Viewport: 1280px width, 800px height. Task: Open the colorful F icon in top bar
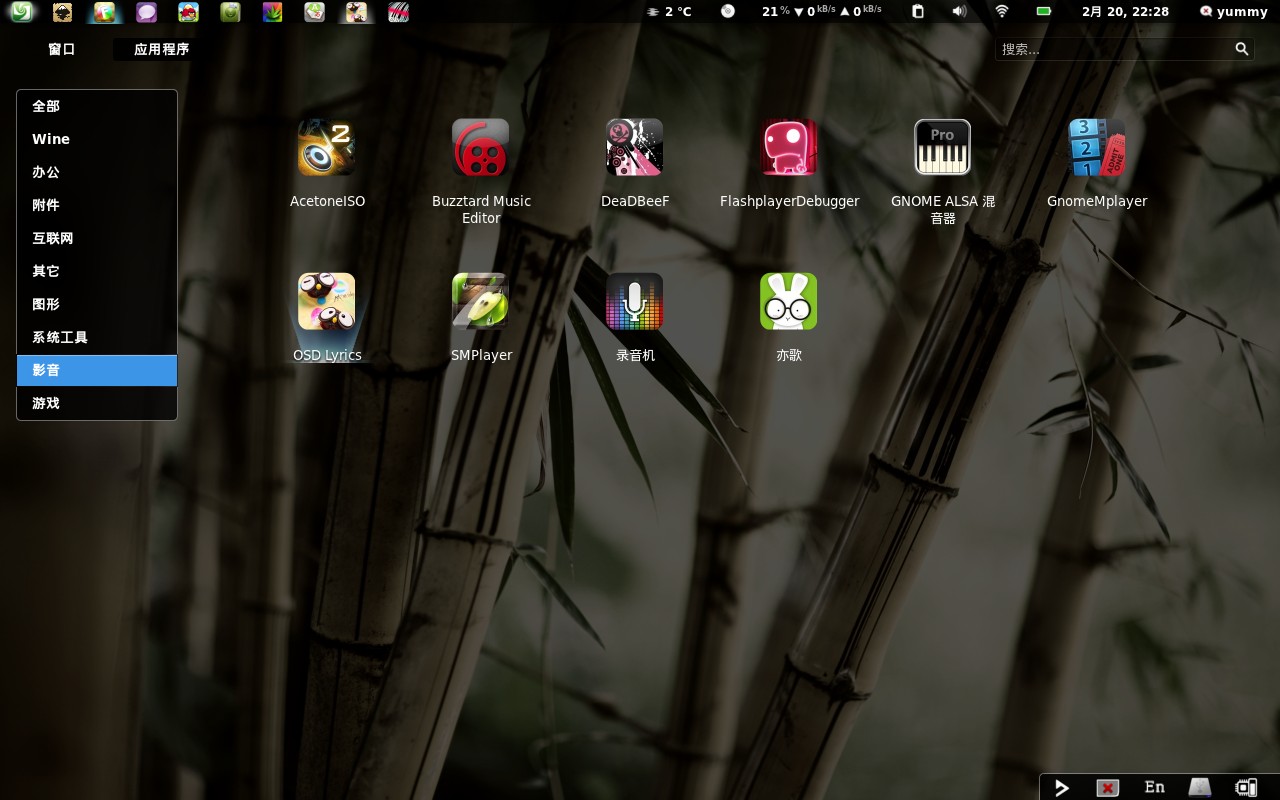(104, 12)
